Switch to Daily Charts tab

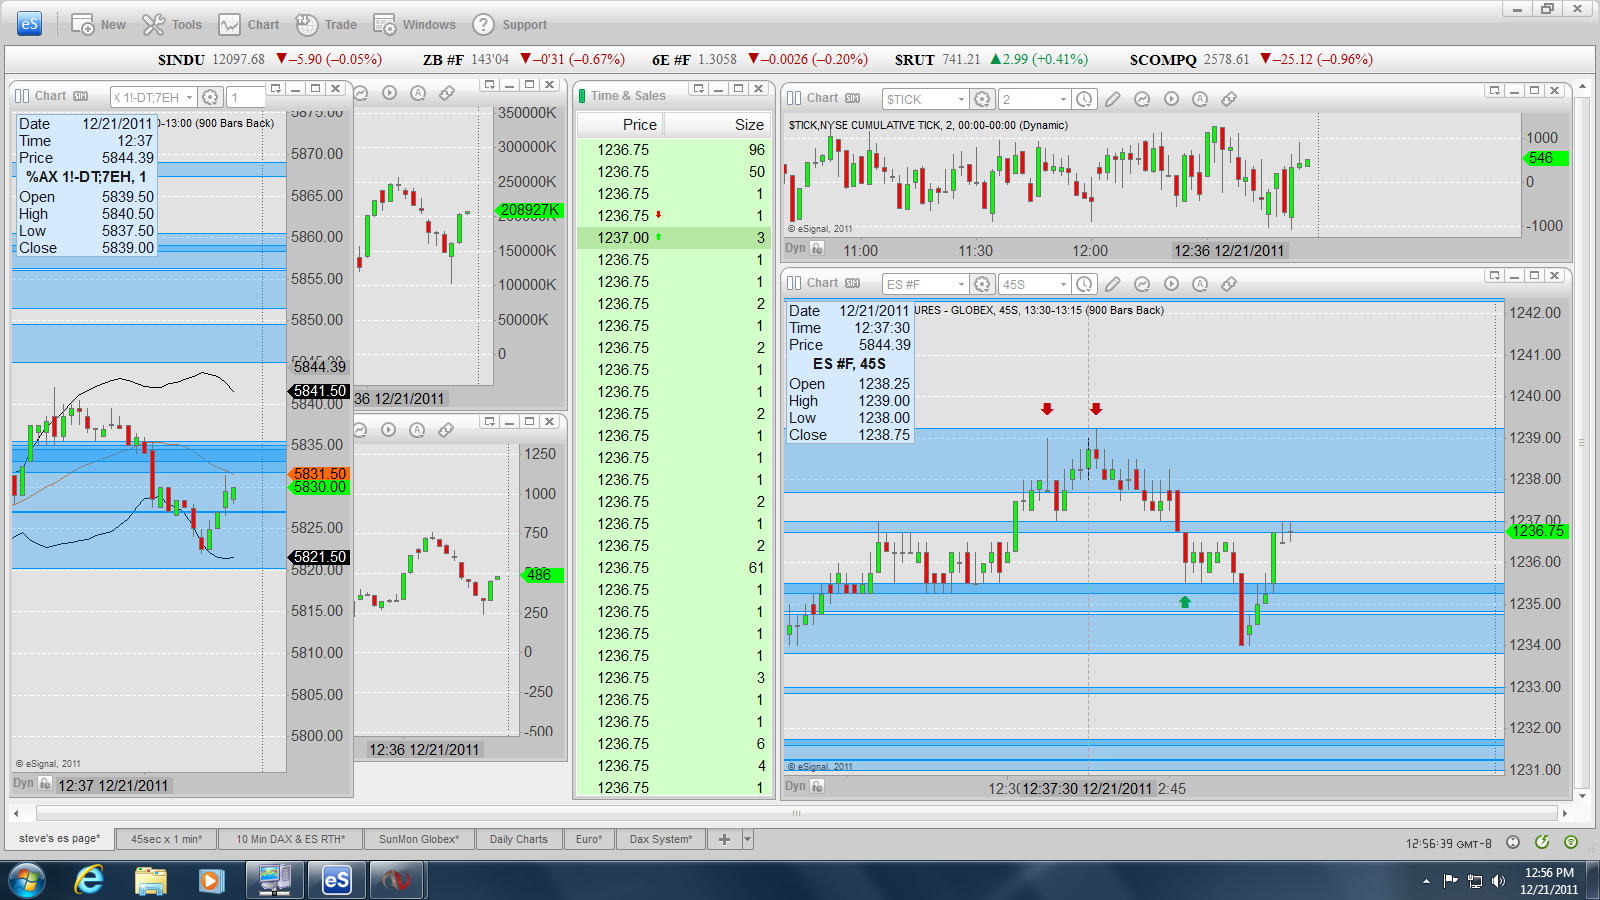click(519, 839)
